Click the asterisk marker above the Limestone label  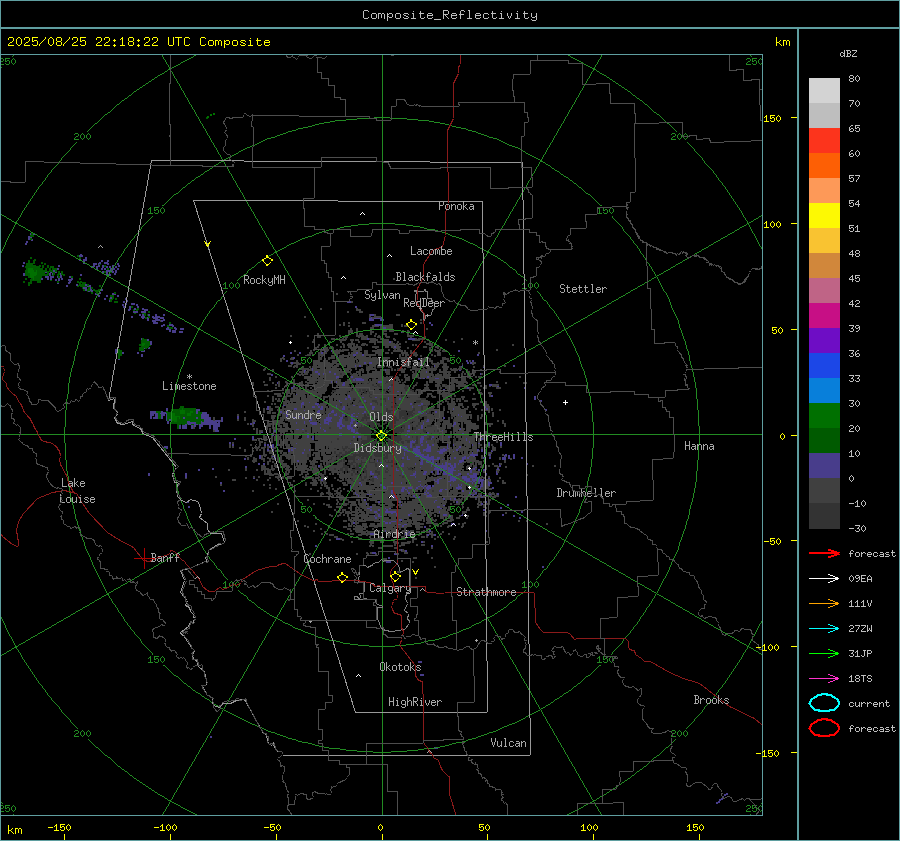click(x=189, y=377)
